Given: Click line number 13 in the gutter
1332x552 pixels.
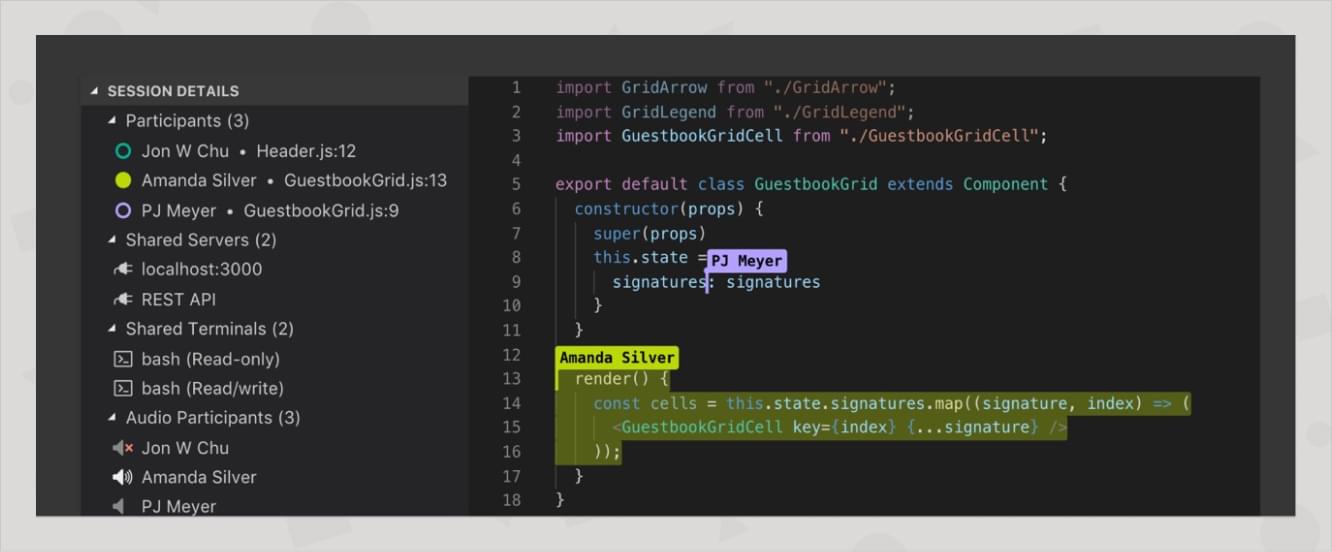Looking at the screenshot, I should click(511, 379).
